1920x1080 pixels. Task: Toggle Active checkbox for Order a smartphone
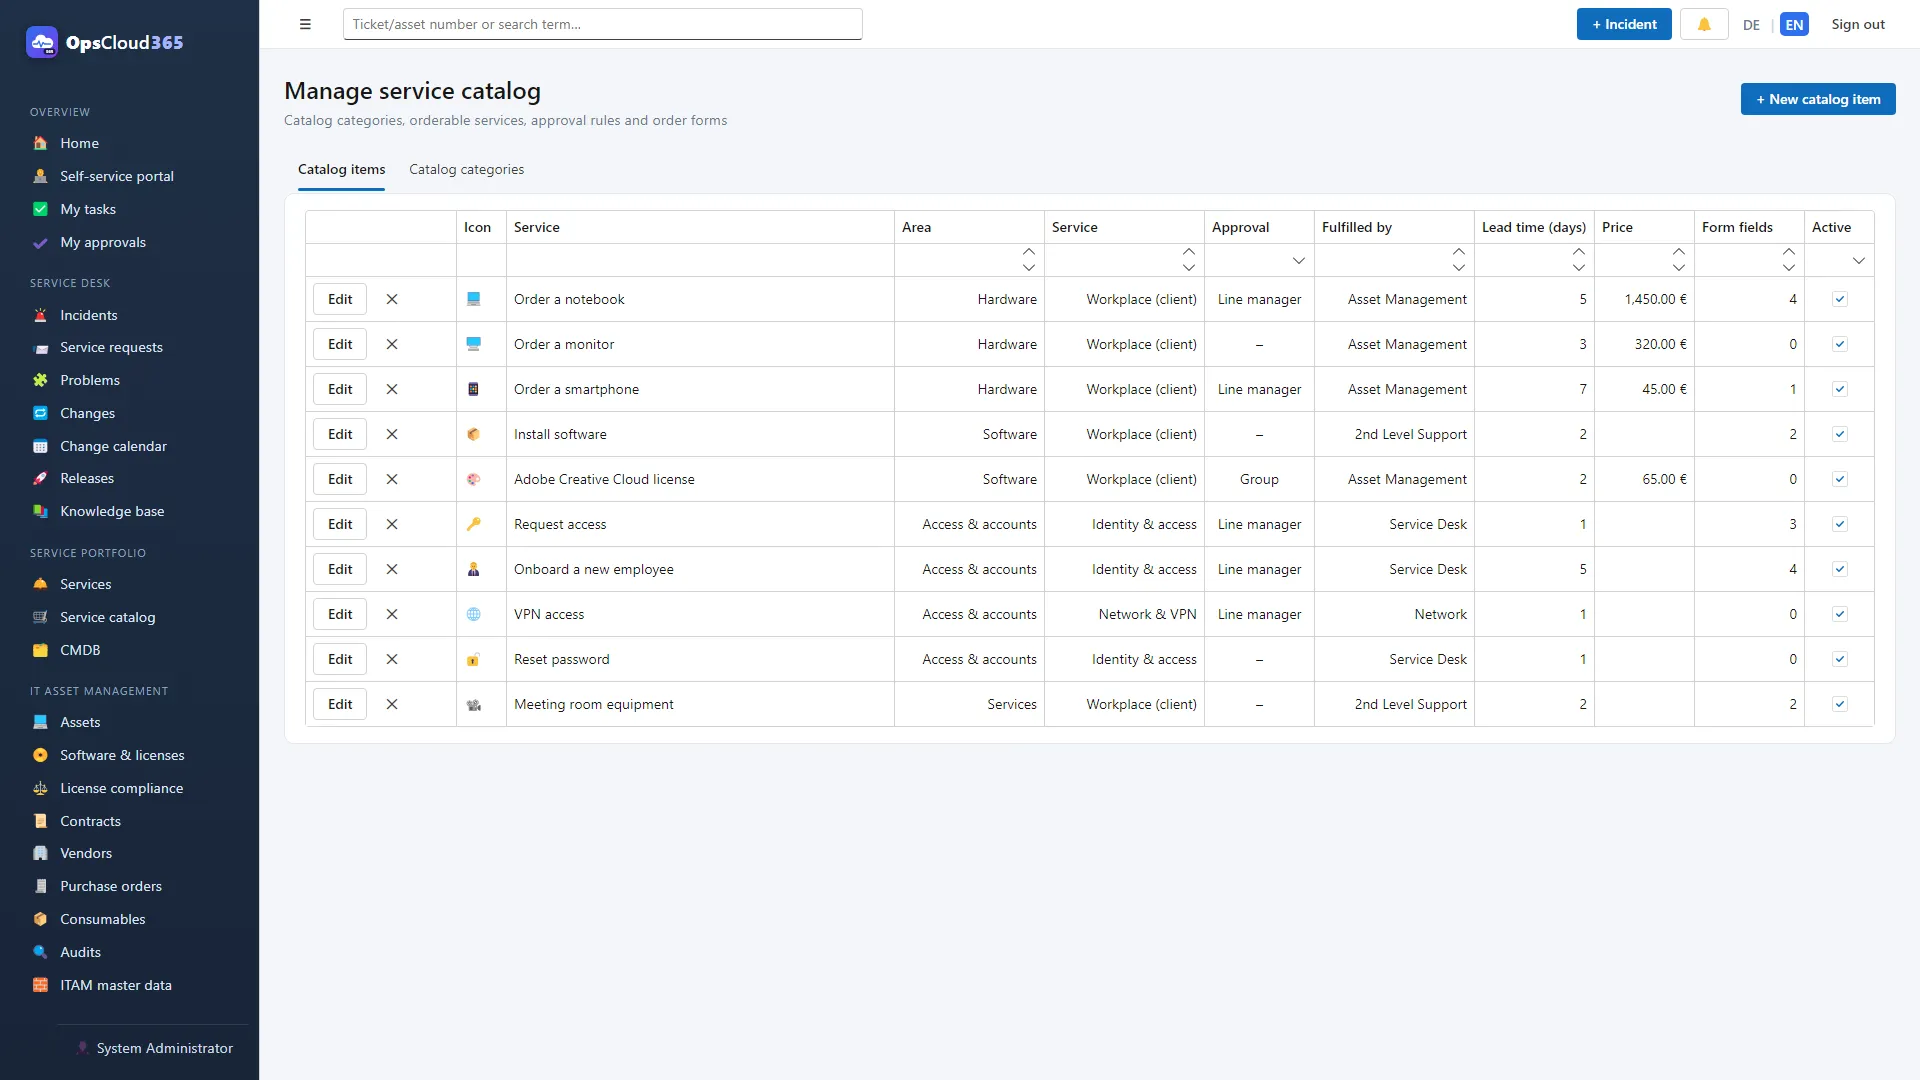pos(1840,389)
